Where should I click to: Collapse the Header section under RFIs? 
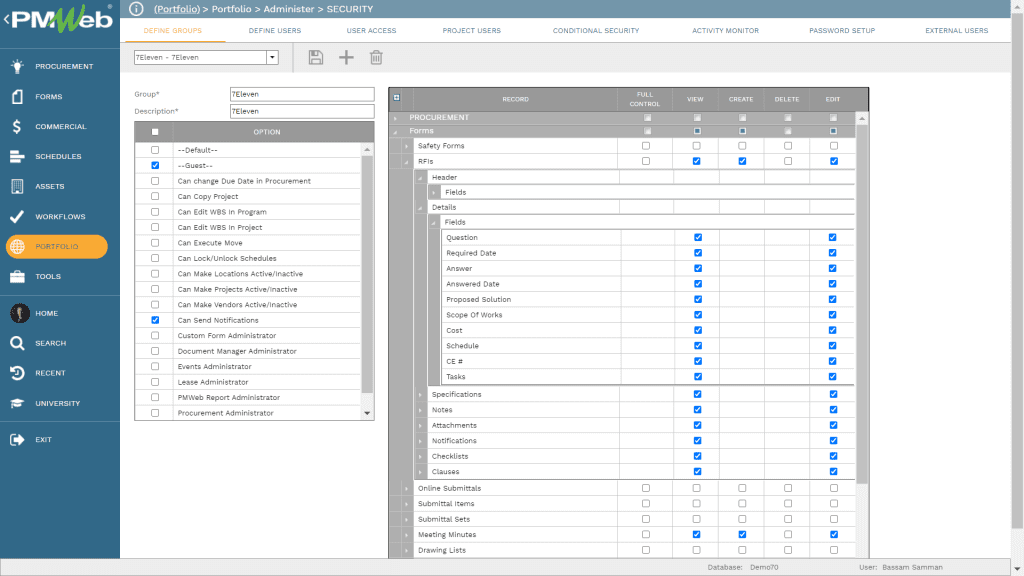pyautogui.click(x=421, y=178)
